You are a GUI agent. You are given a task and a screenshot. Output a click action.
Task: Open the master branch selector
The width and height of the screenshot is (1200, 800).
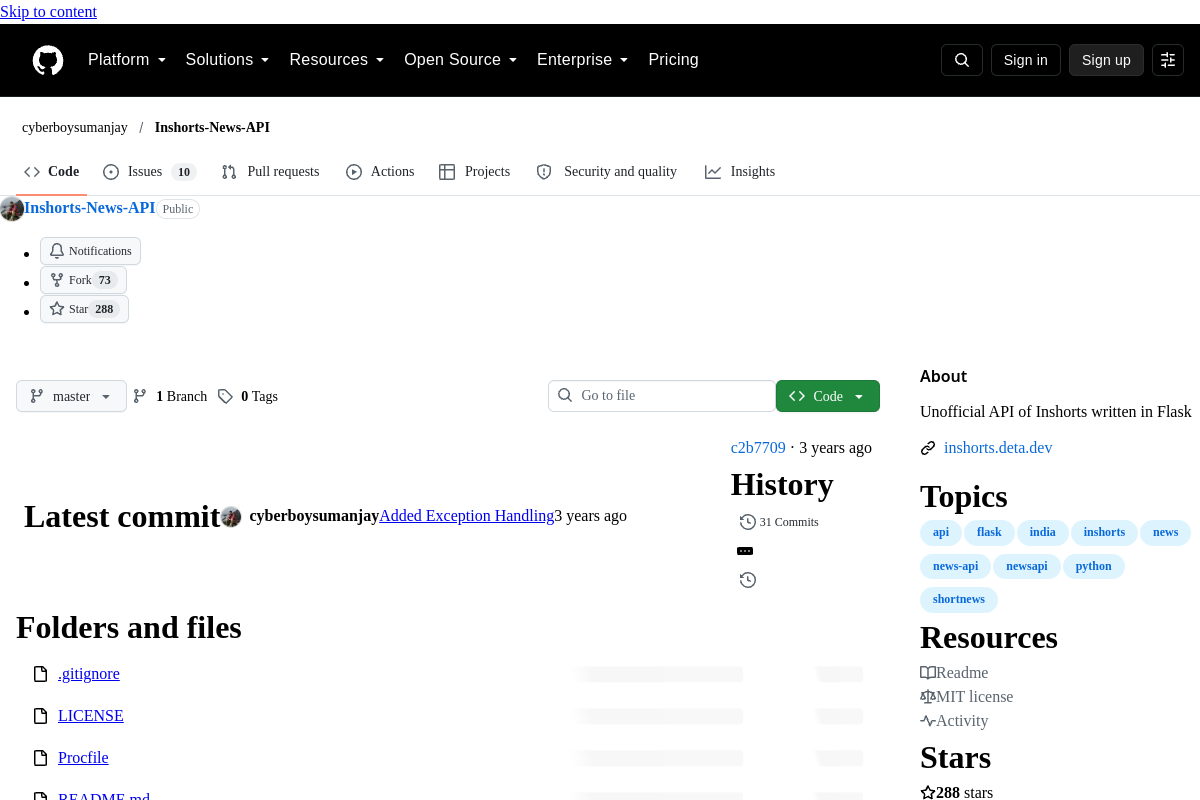click(72, 396)
